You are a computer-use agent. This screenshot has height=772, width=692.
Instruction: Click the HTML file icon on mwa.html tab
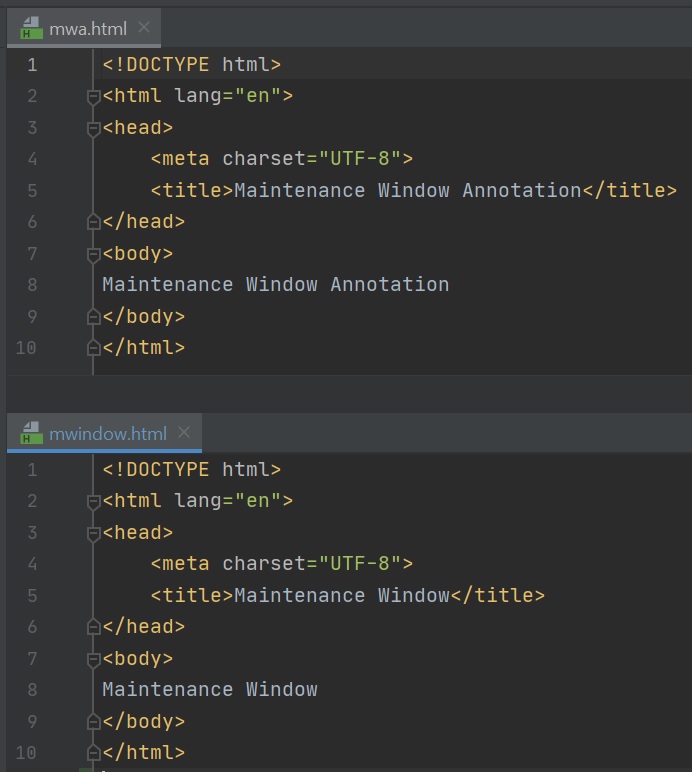32,28
